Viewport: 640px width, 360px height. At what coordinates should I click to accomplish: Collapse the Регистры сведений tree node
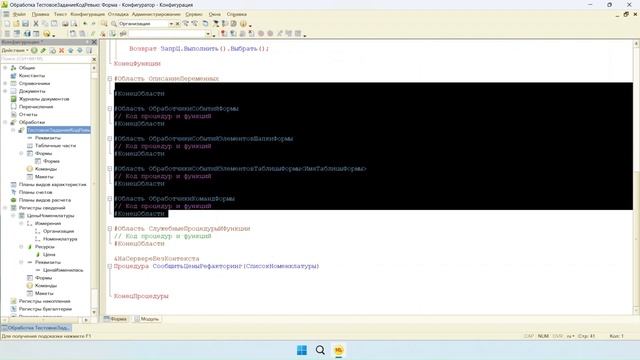[x=5, y=208]
